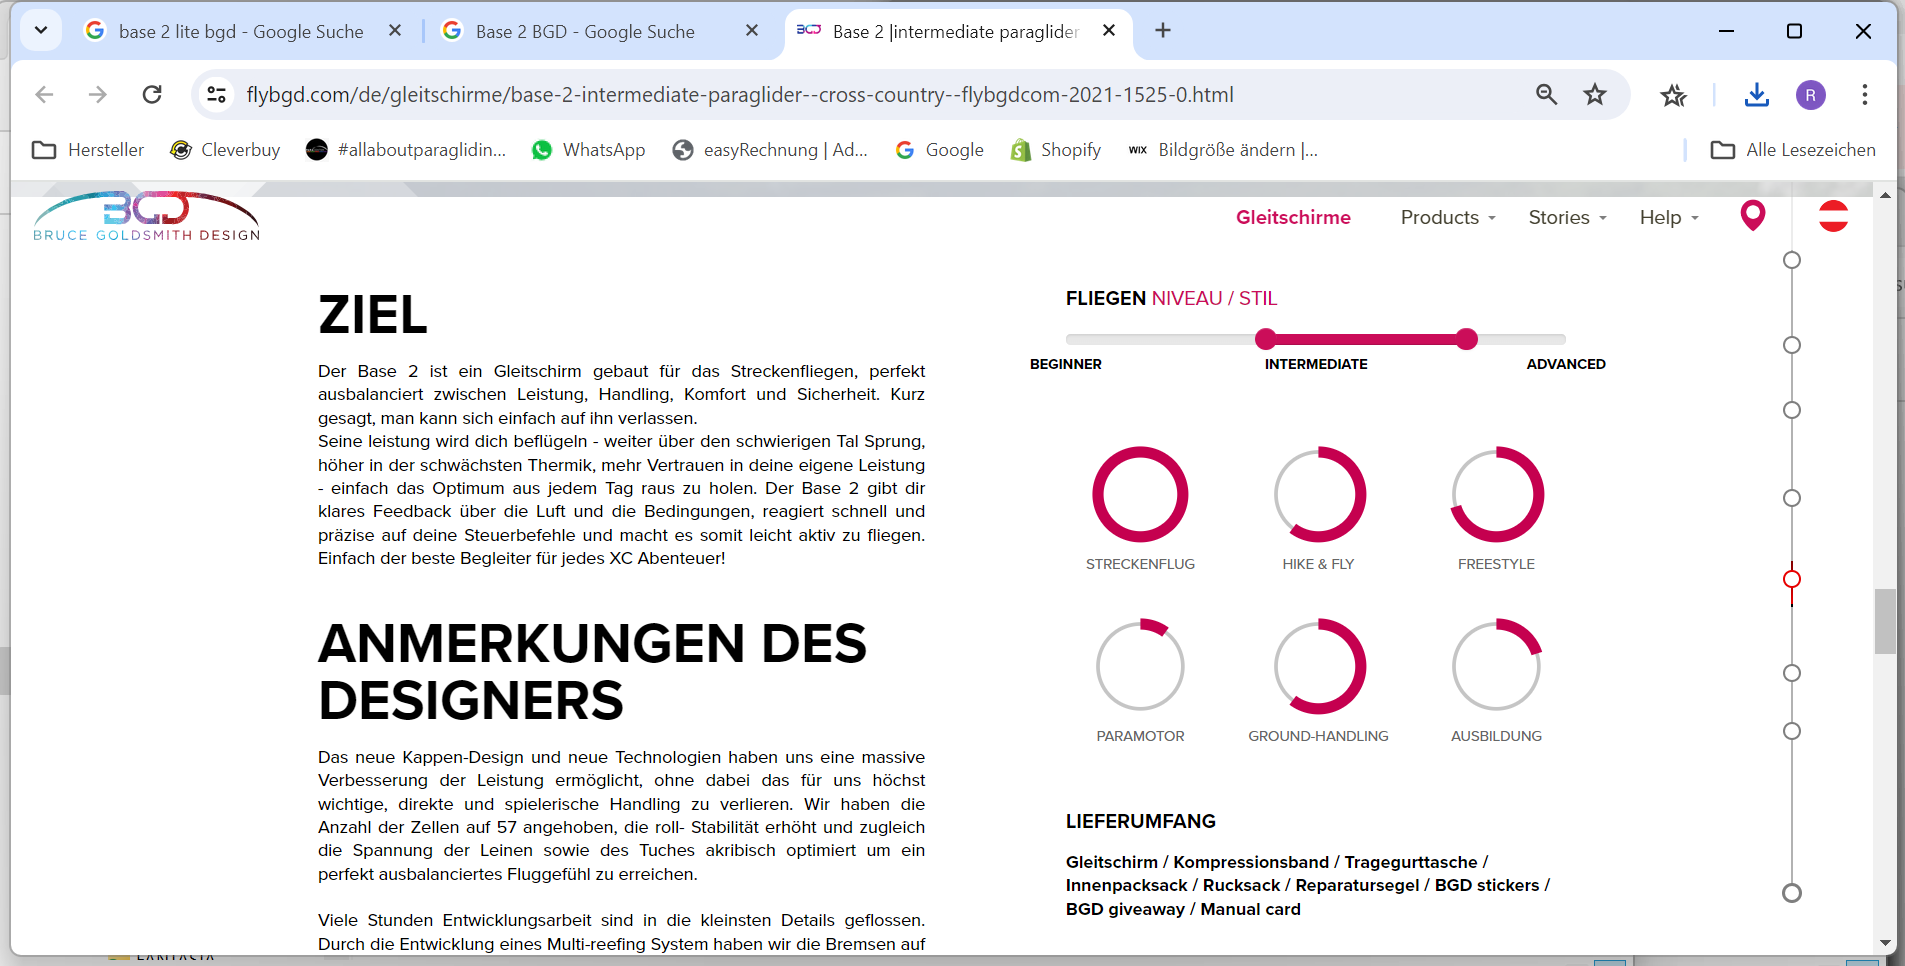Open the profile avatar R

(x=1811, y=95)
